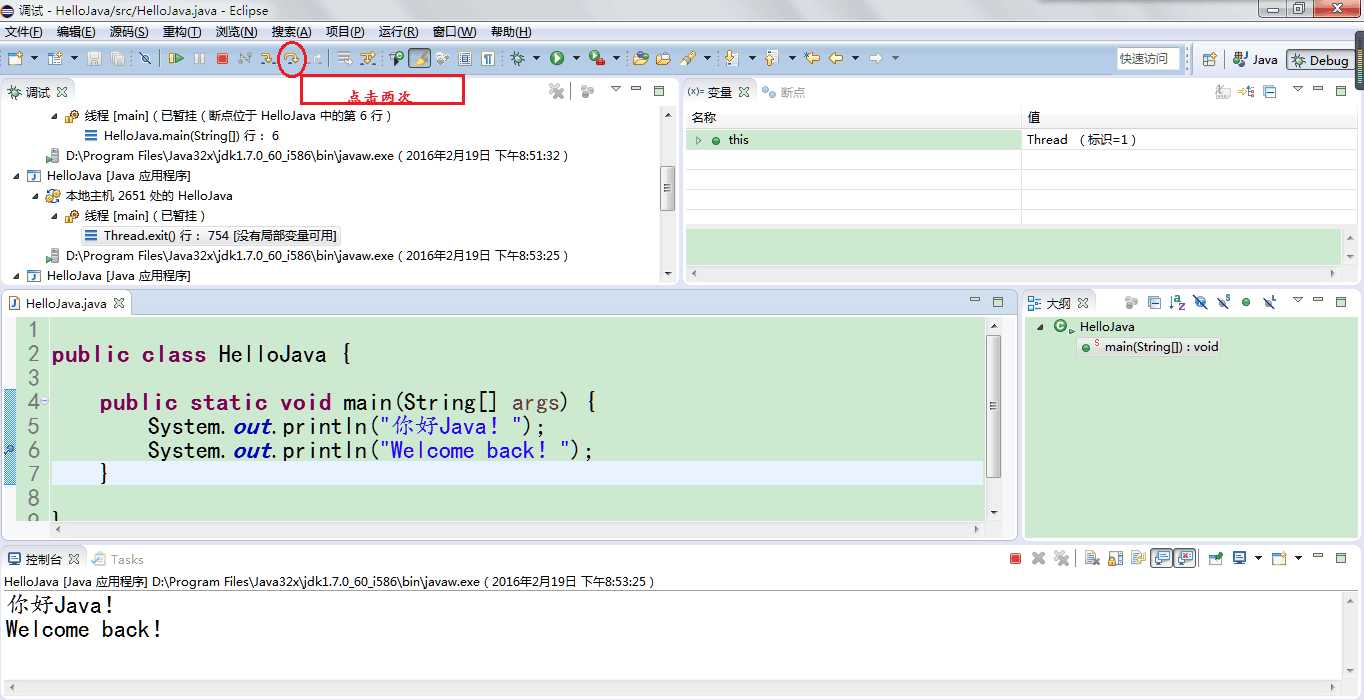Viewport: 1364px width, 700px height.
Task: Toggle Hide Fields icon in outline
Action: pos(1200,302)
